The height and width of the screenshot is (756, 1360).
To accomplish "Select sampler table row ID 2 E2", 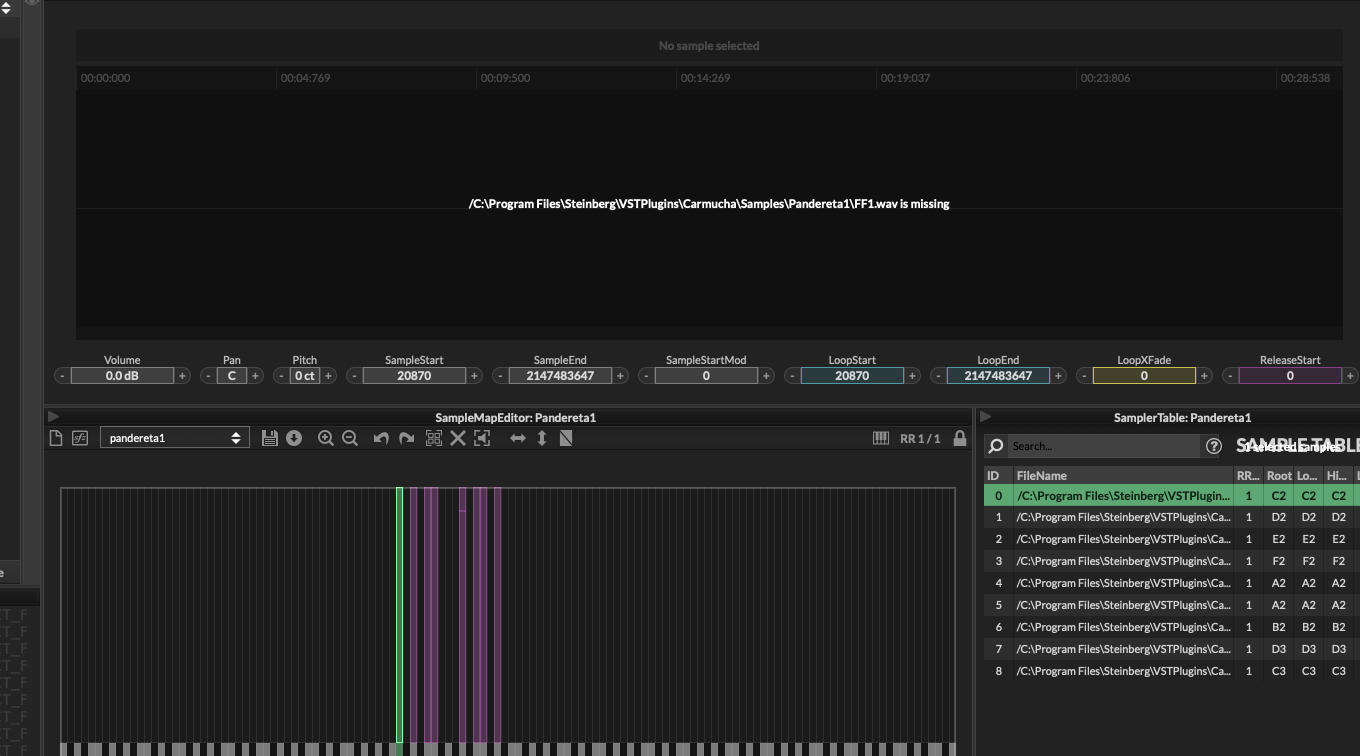I will point(1172,540).
